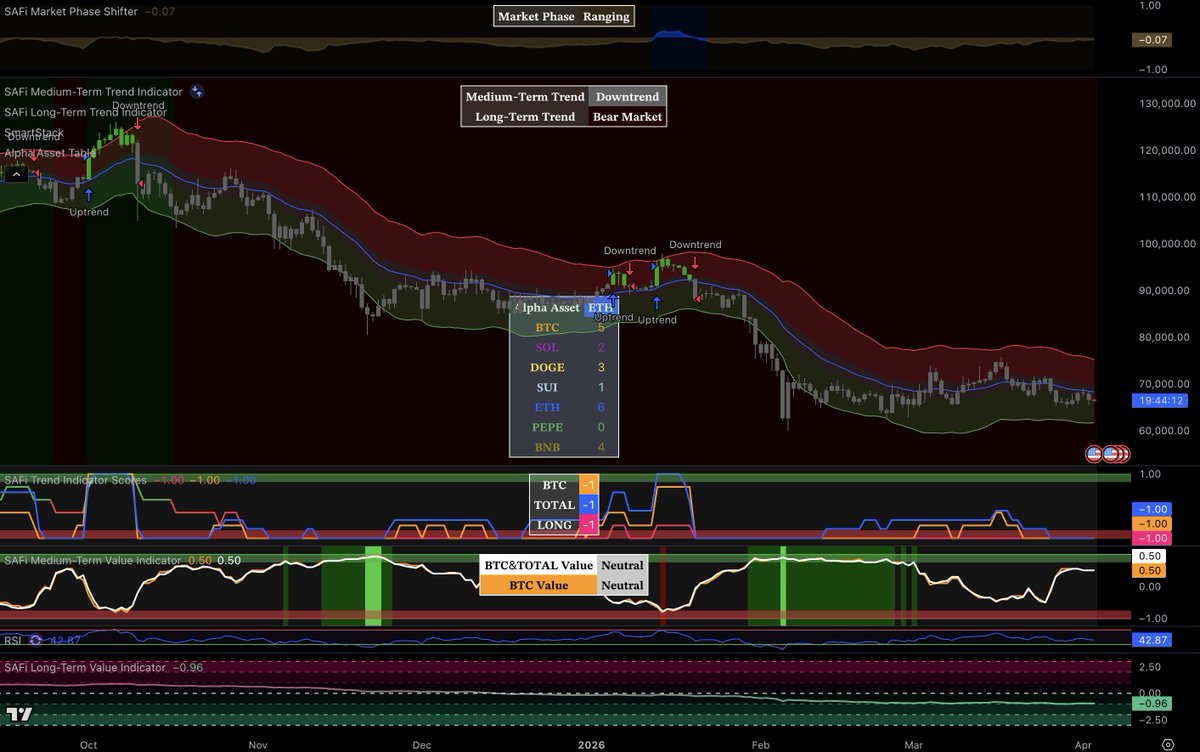Select SAFi Medium-Term Value Indicator legend

tap(92, 561)
